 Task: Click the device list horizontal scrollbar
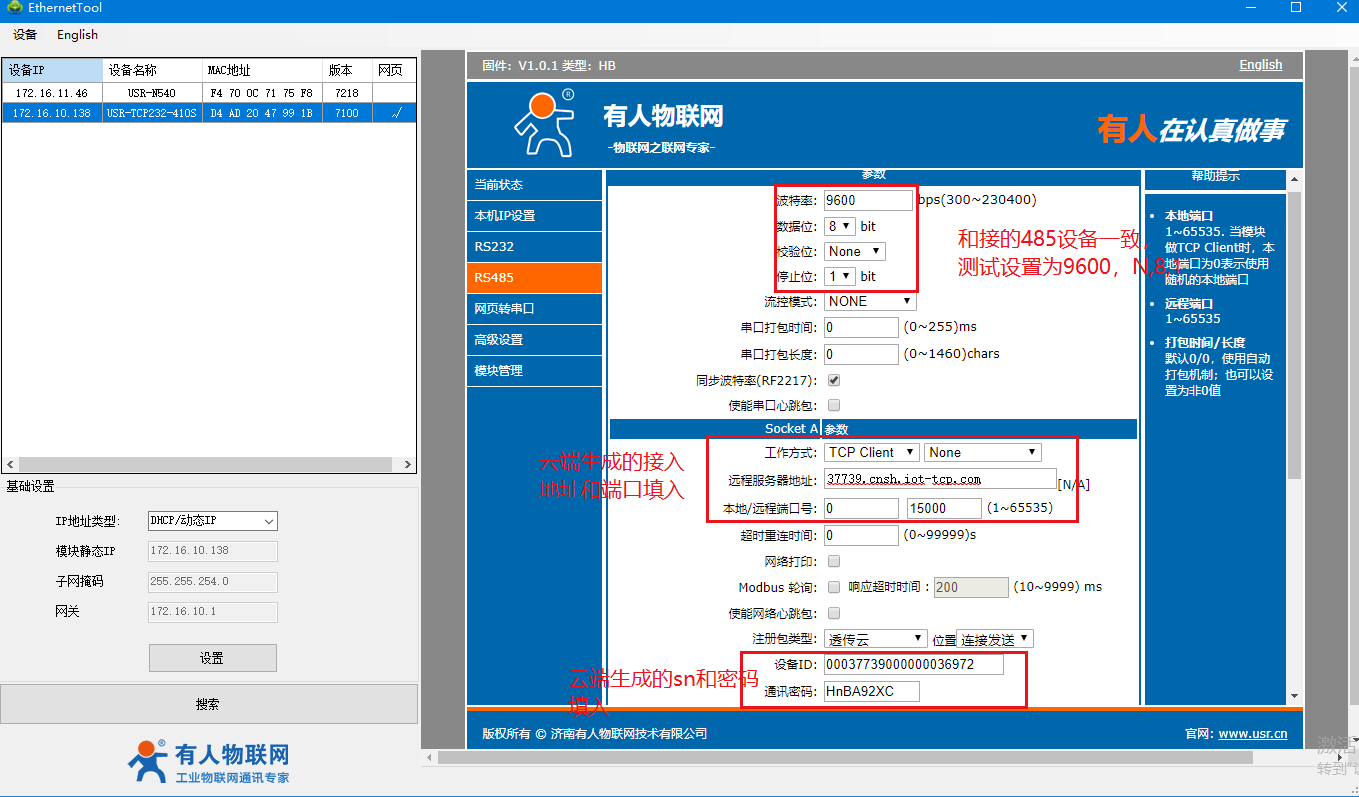coord(208,465)
